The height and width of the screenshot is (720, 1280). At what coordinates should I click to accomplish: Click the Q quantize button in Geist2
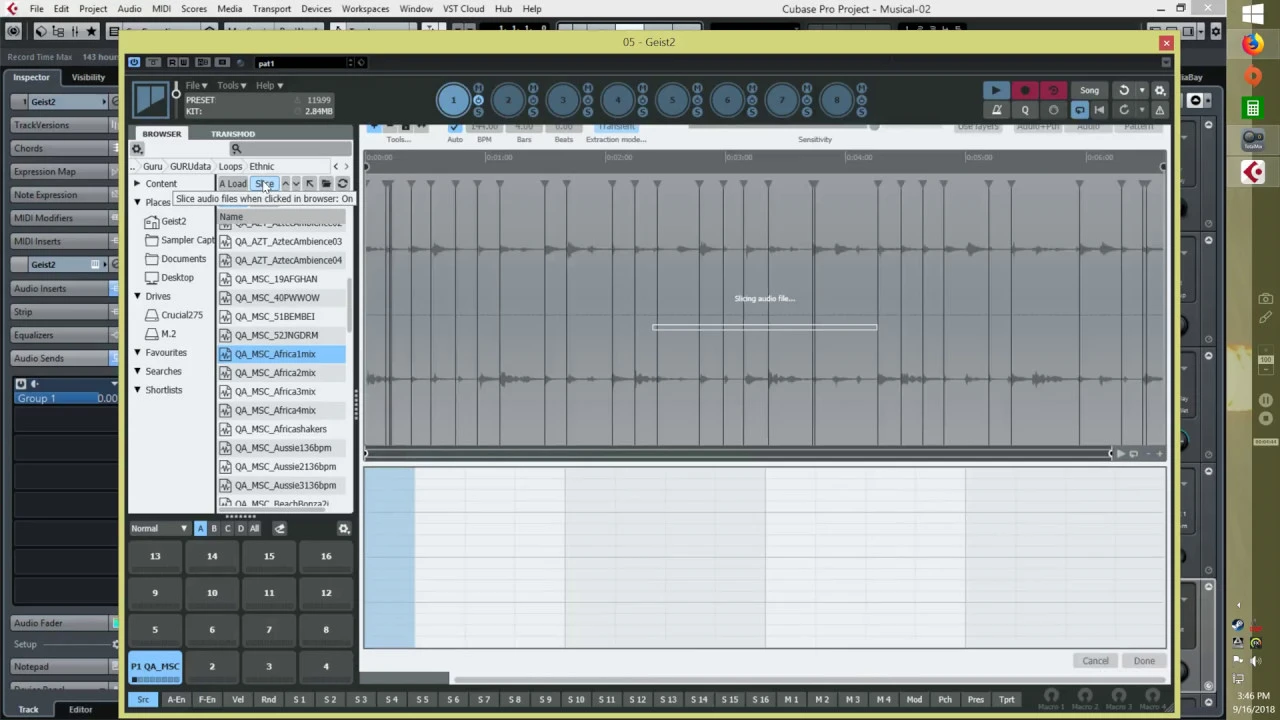[1025, 110]
